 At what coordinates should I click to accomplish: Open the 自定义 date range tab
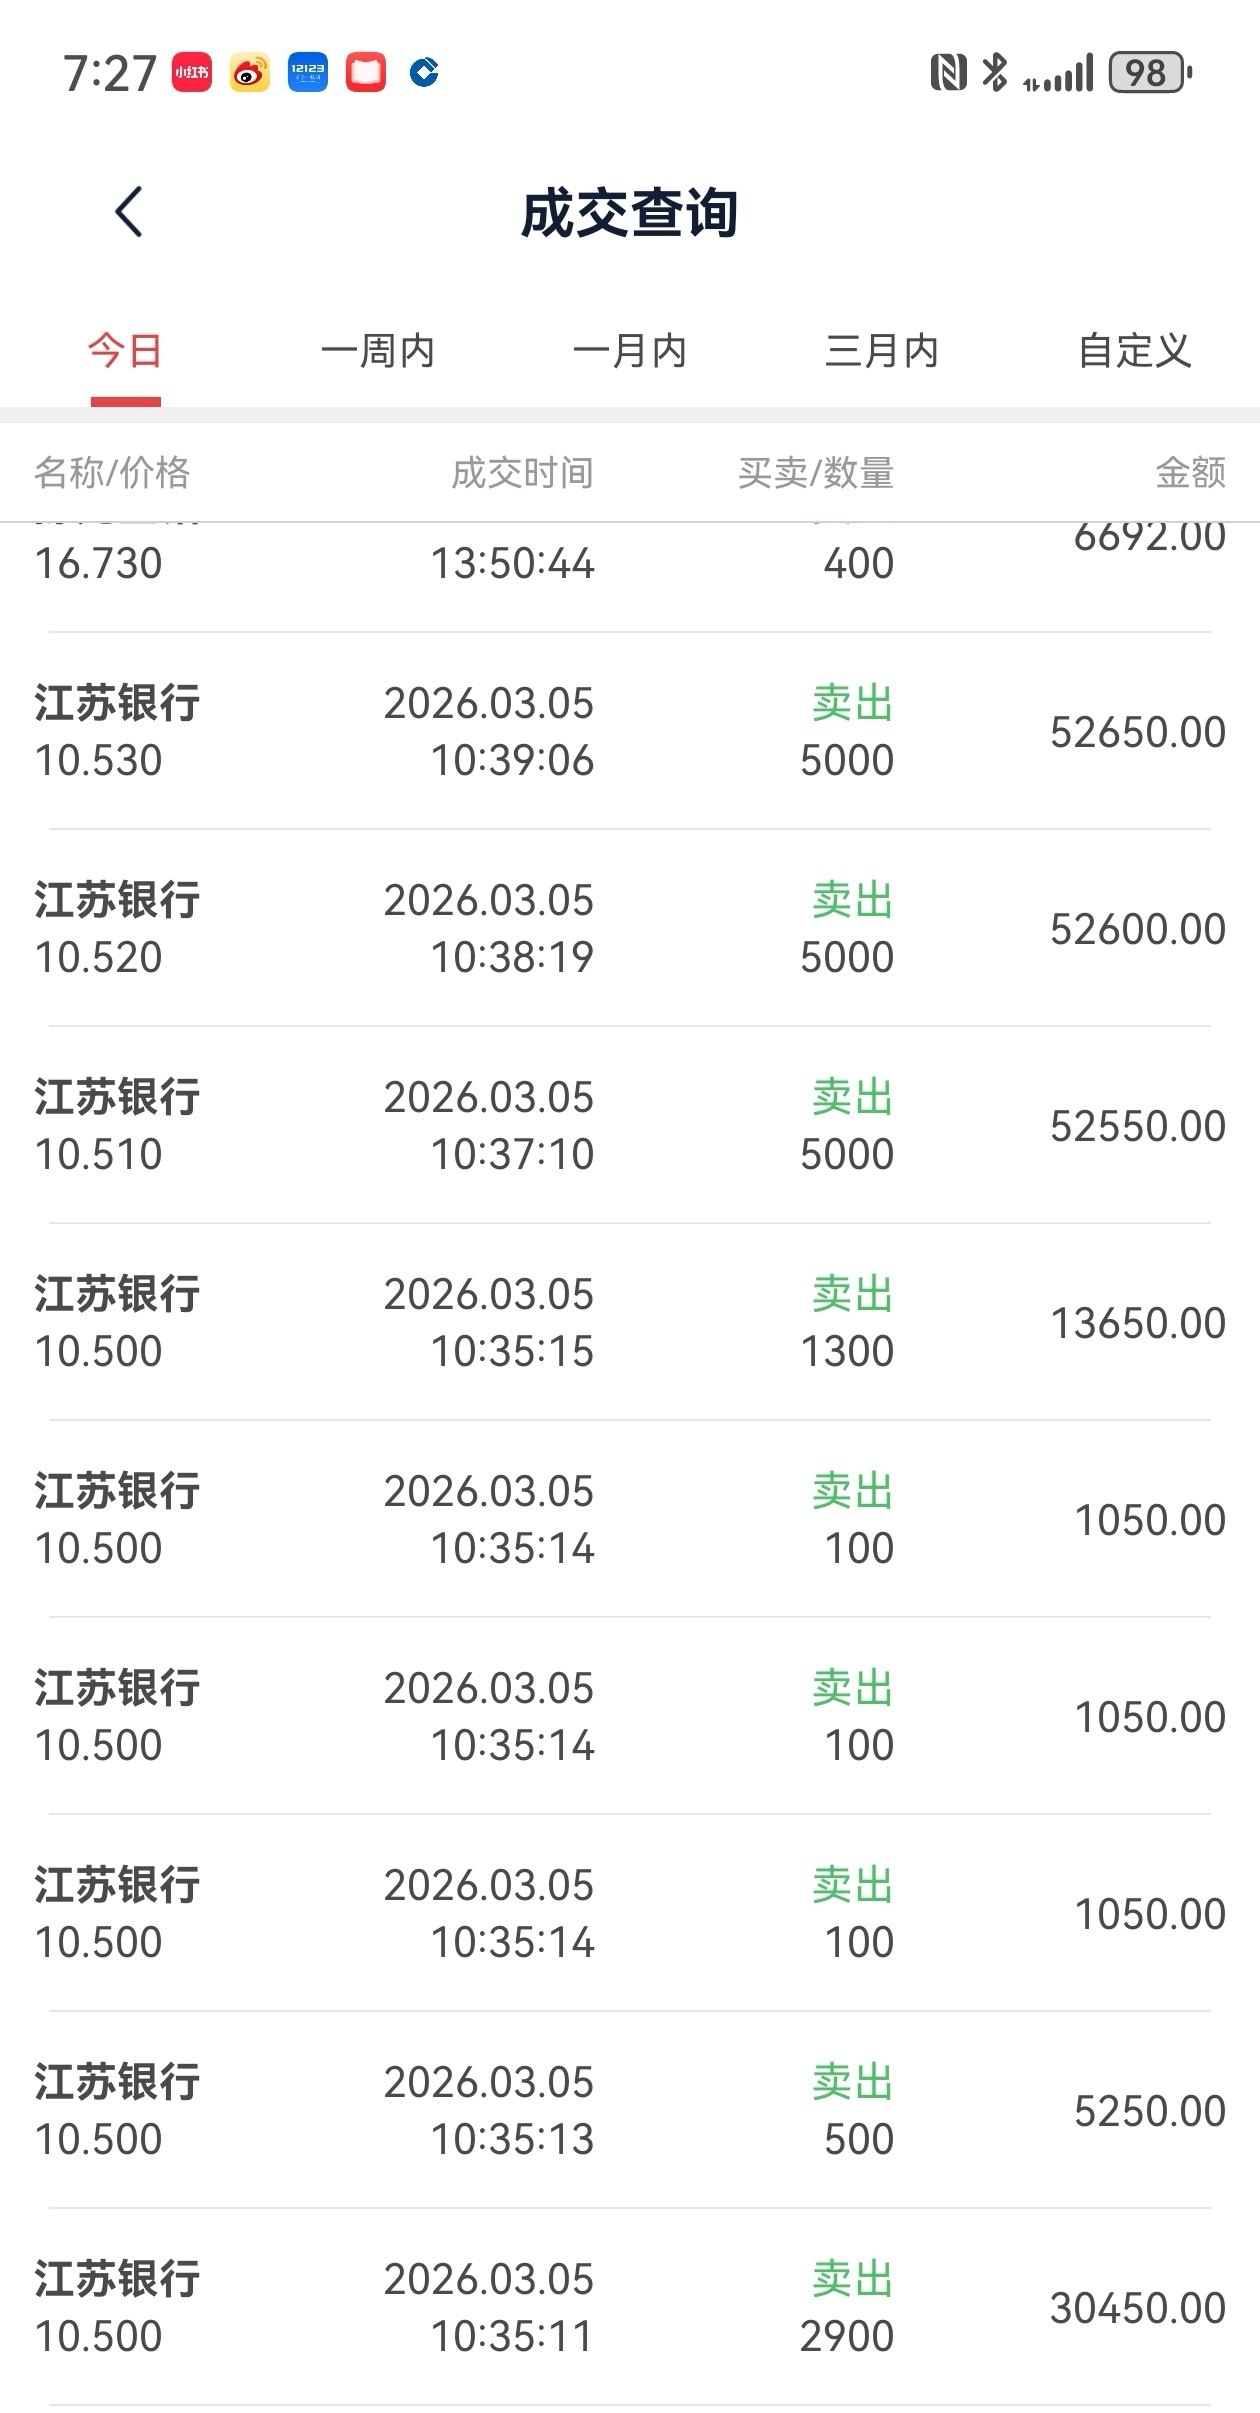[x=1134, y=352]
